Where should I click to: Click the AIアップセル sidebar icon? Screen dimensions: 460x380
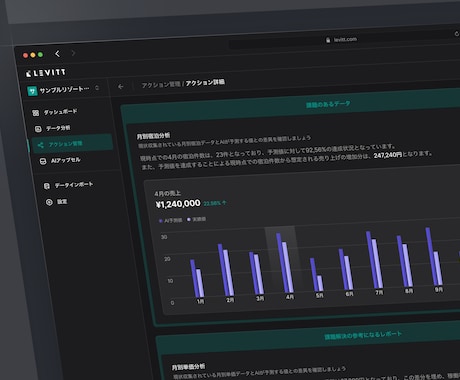[43, 161]
